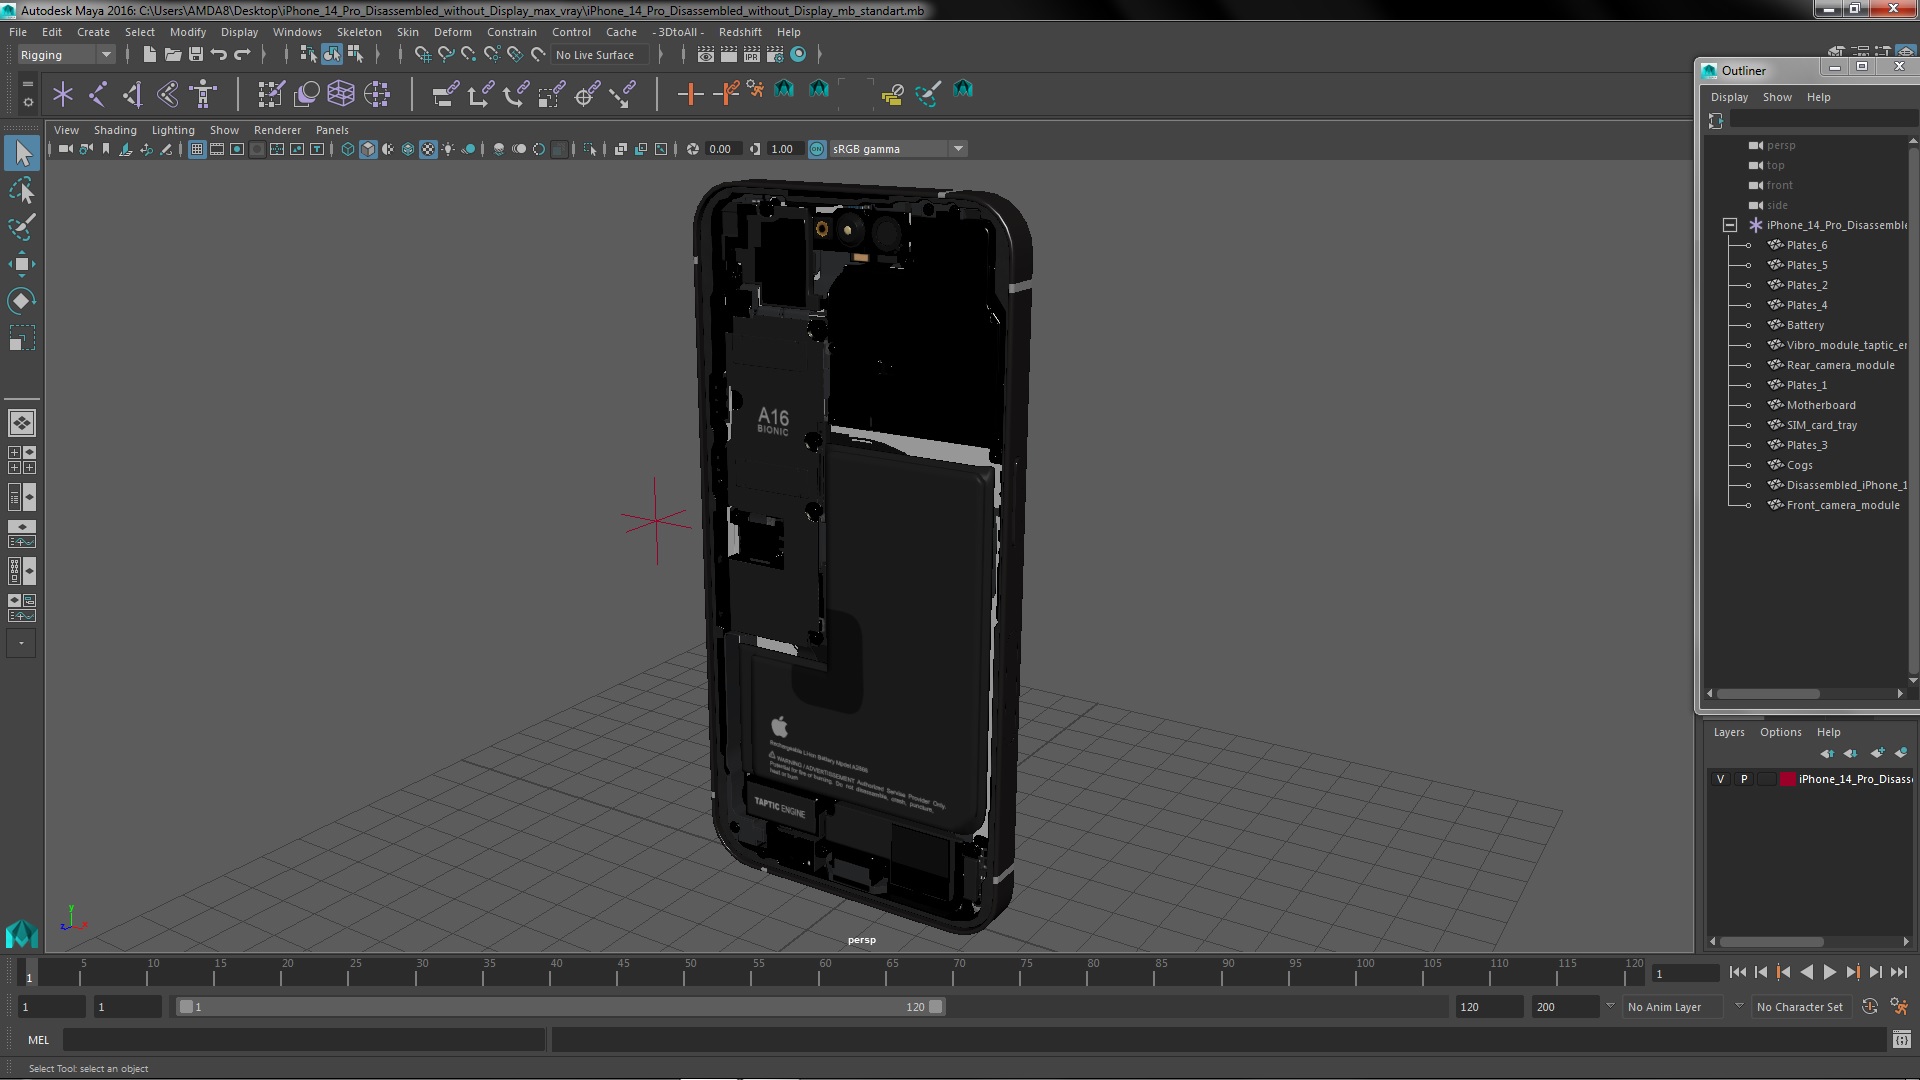Open the viewport Shading menu
The width and height of the screenshot is (1920, 1080).
tap(115, 130)
